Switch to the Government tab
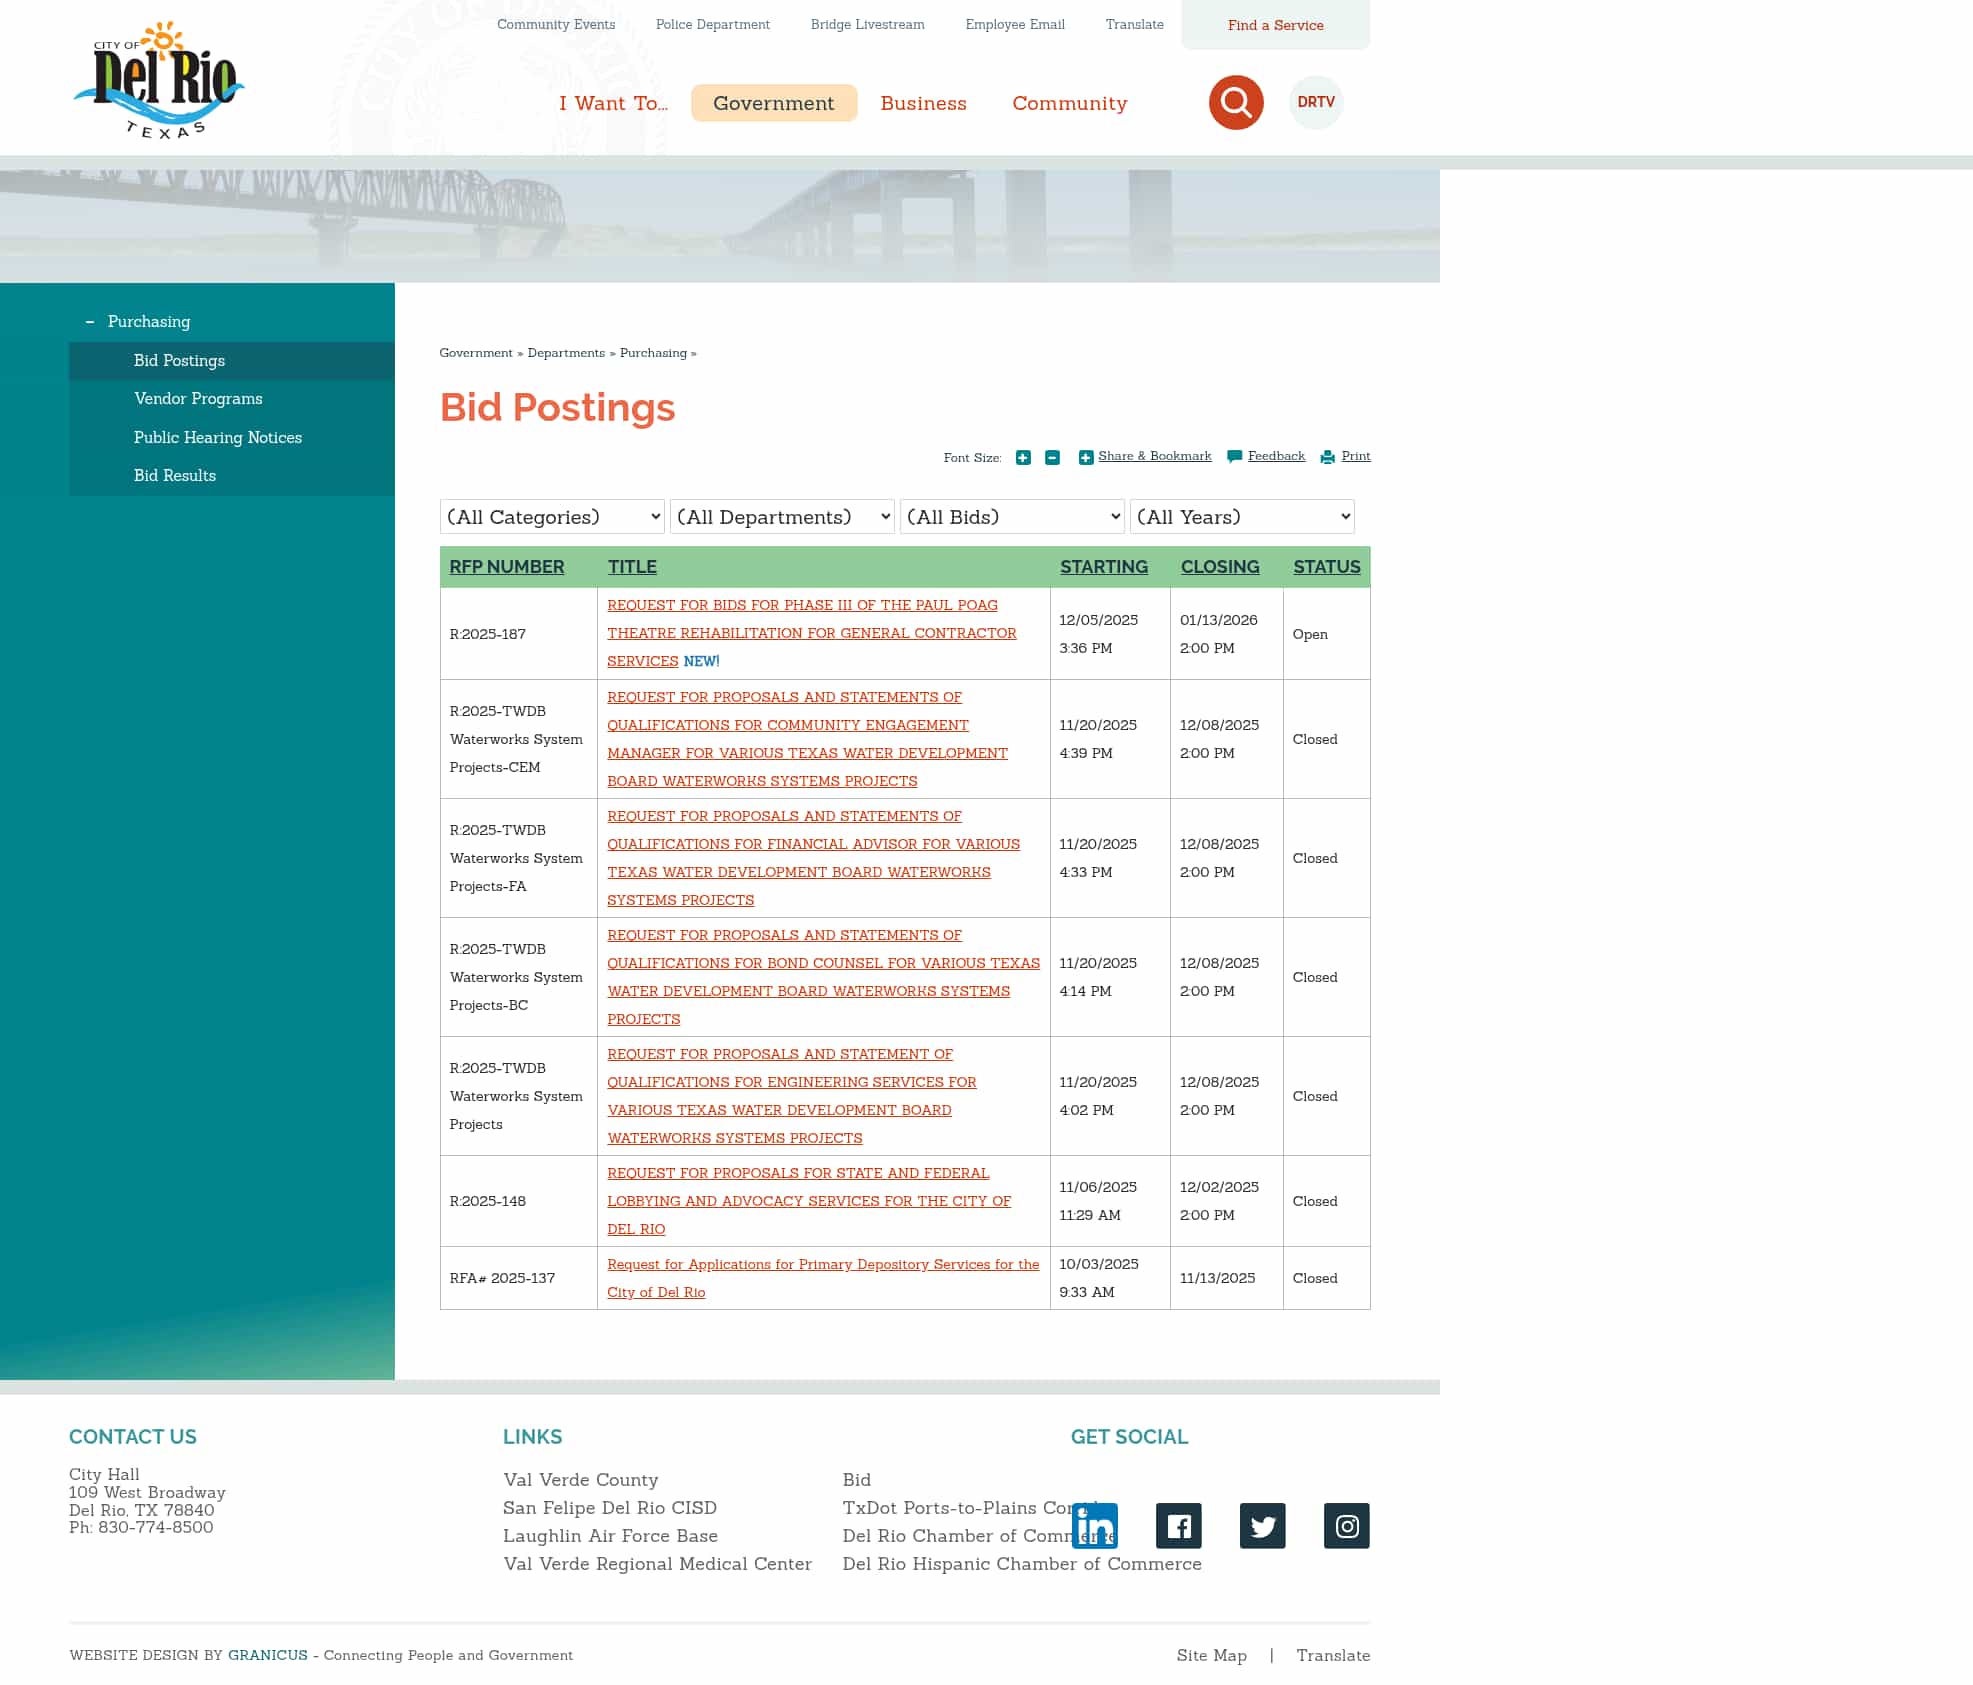Viewport: 1973px width, 1685px height. [773, 103]
